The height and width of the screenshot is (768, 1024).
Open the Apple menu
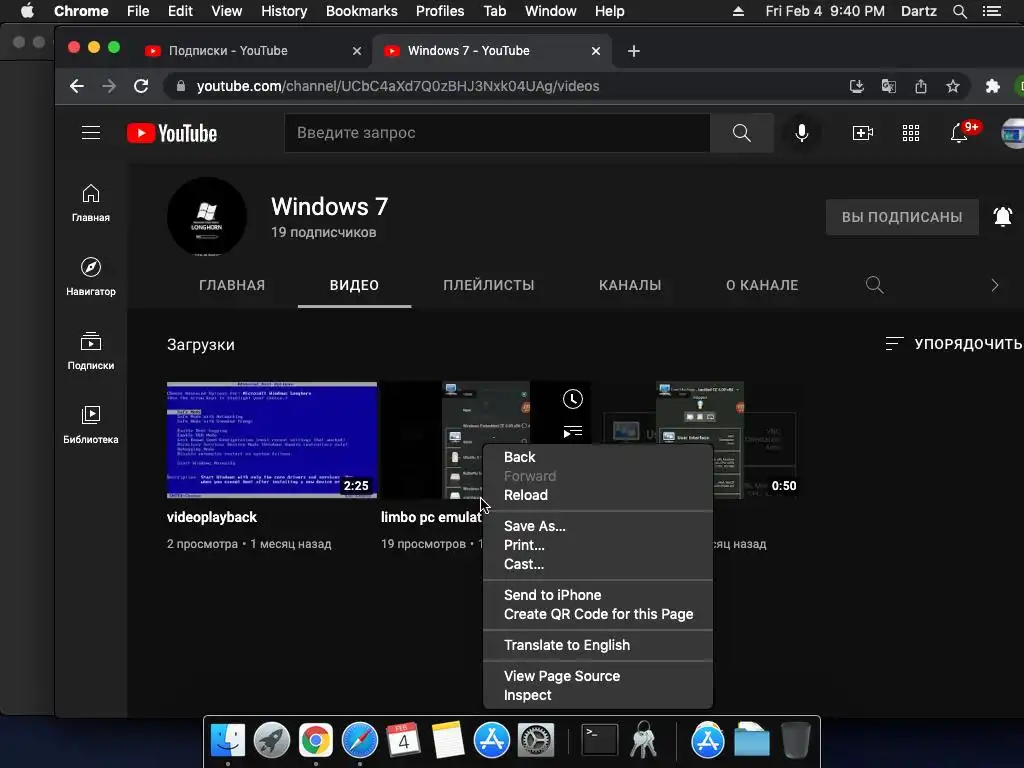27,11
